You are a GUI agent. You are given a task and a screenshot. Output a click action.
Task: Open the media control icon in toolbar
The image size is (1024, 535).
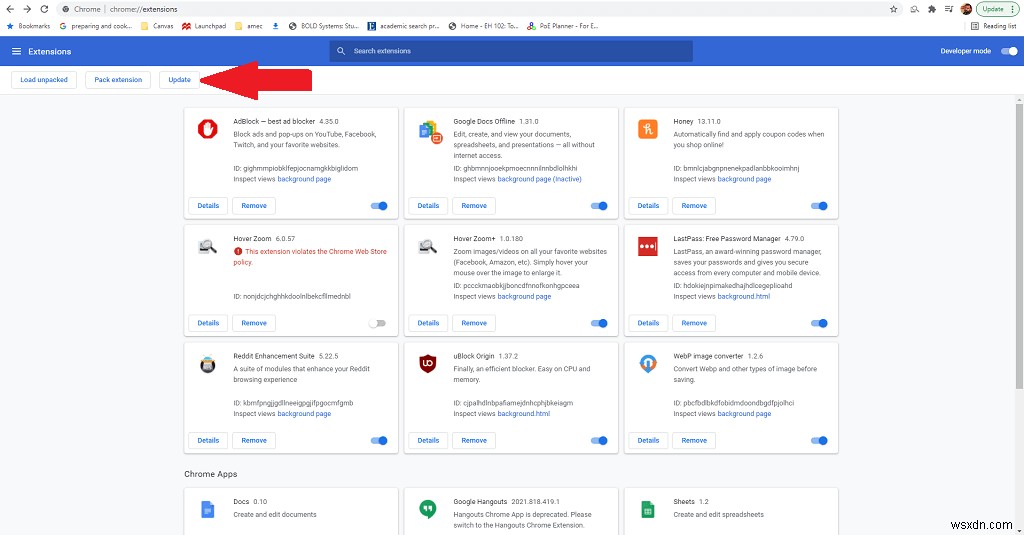[949, 9]
